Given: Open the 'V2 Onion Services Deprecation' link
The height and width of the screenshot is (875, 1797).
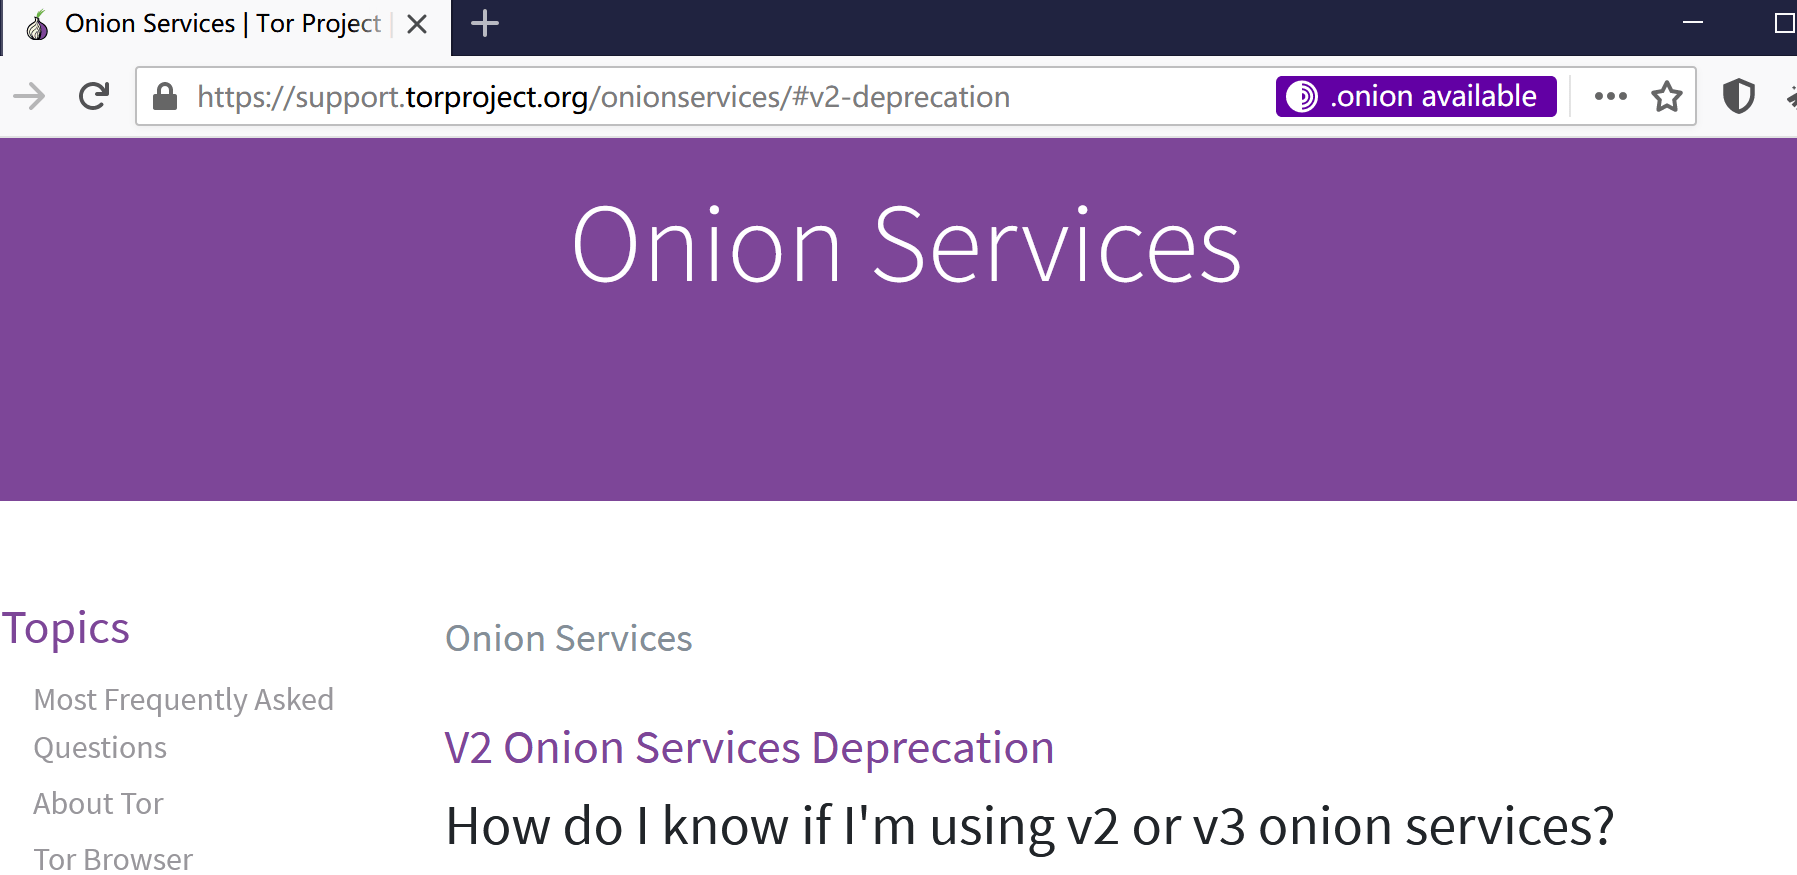Looking at the screenshot, I should tap(749, 747).
